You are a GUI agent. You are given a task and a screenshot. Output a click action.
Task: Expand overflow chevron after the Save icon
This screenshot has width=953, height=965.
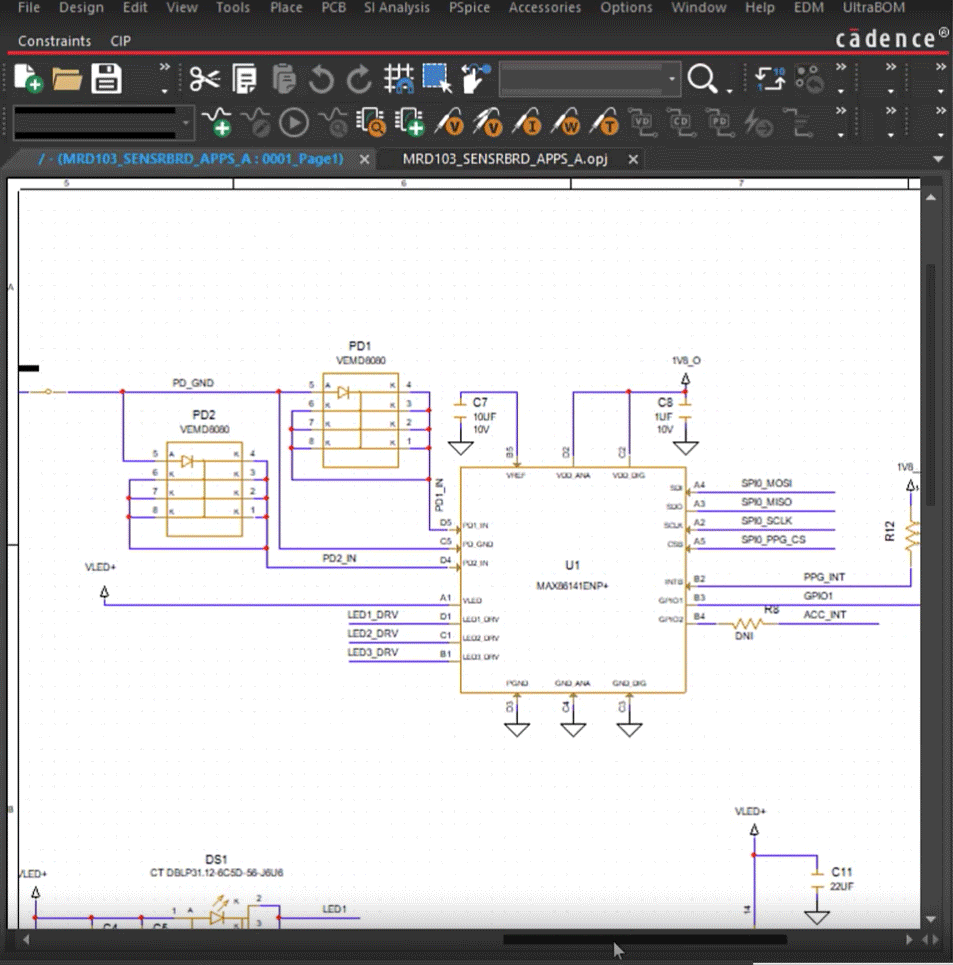point(164,66)
